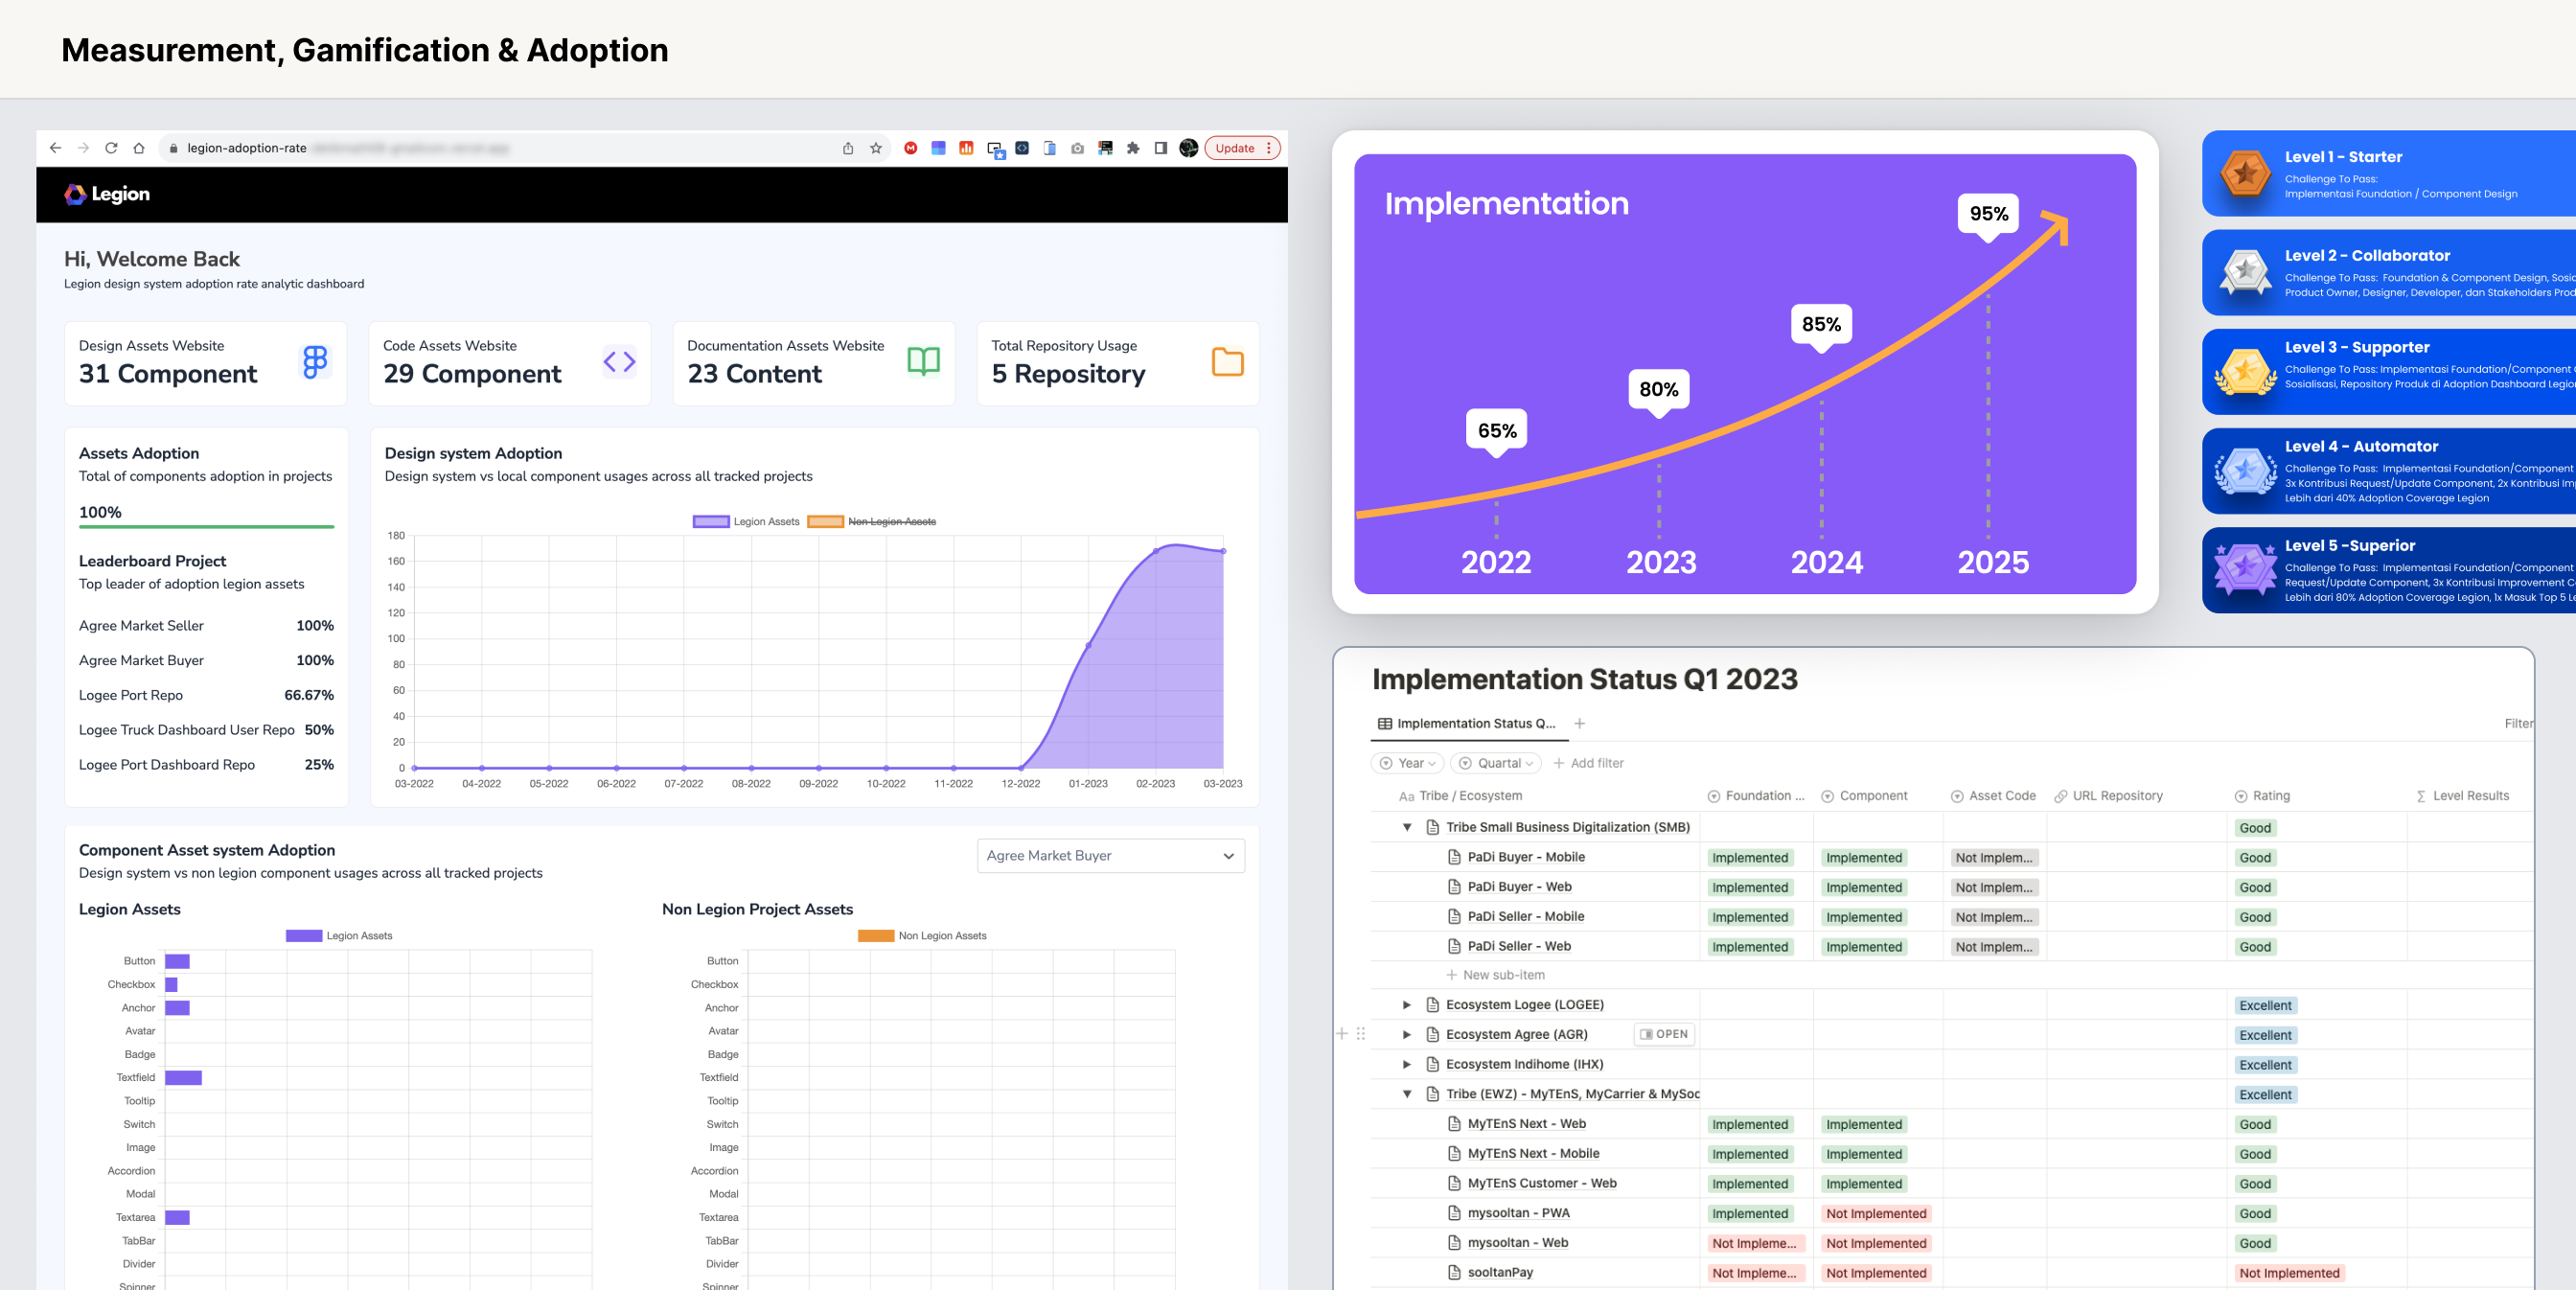Bookmark page with star icon

pos(876,148)
